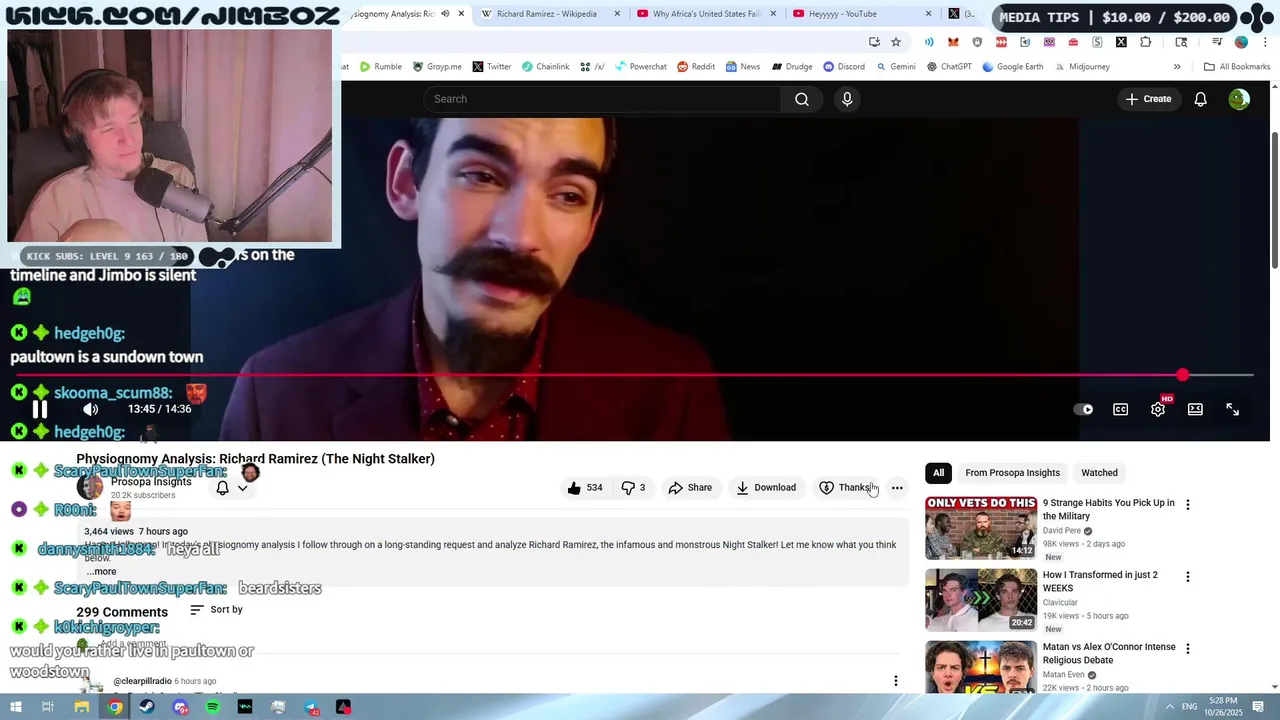Image resolution: width=1280 pixels, height=720 pixels.
Task: Open the Windows Start menu
Action: pos(16,707)
